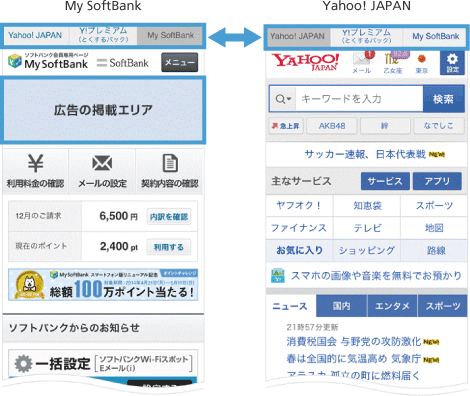The image size is (470, 396).
Task: Open スポーツ link in the services grid
Action: (434, 206)
